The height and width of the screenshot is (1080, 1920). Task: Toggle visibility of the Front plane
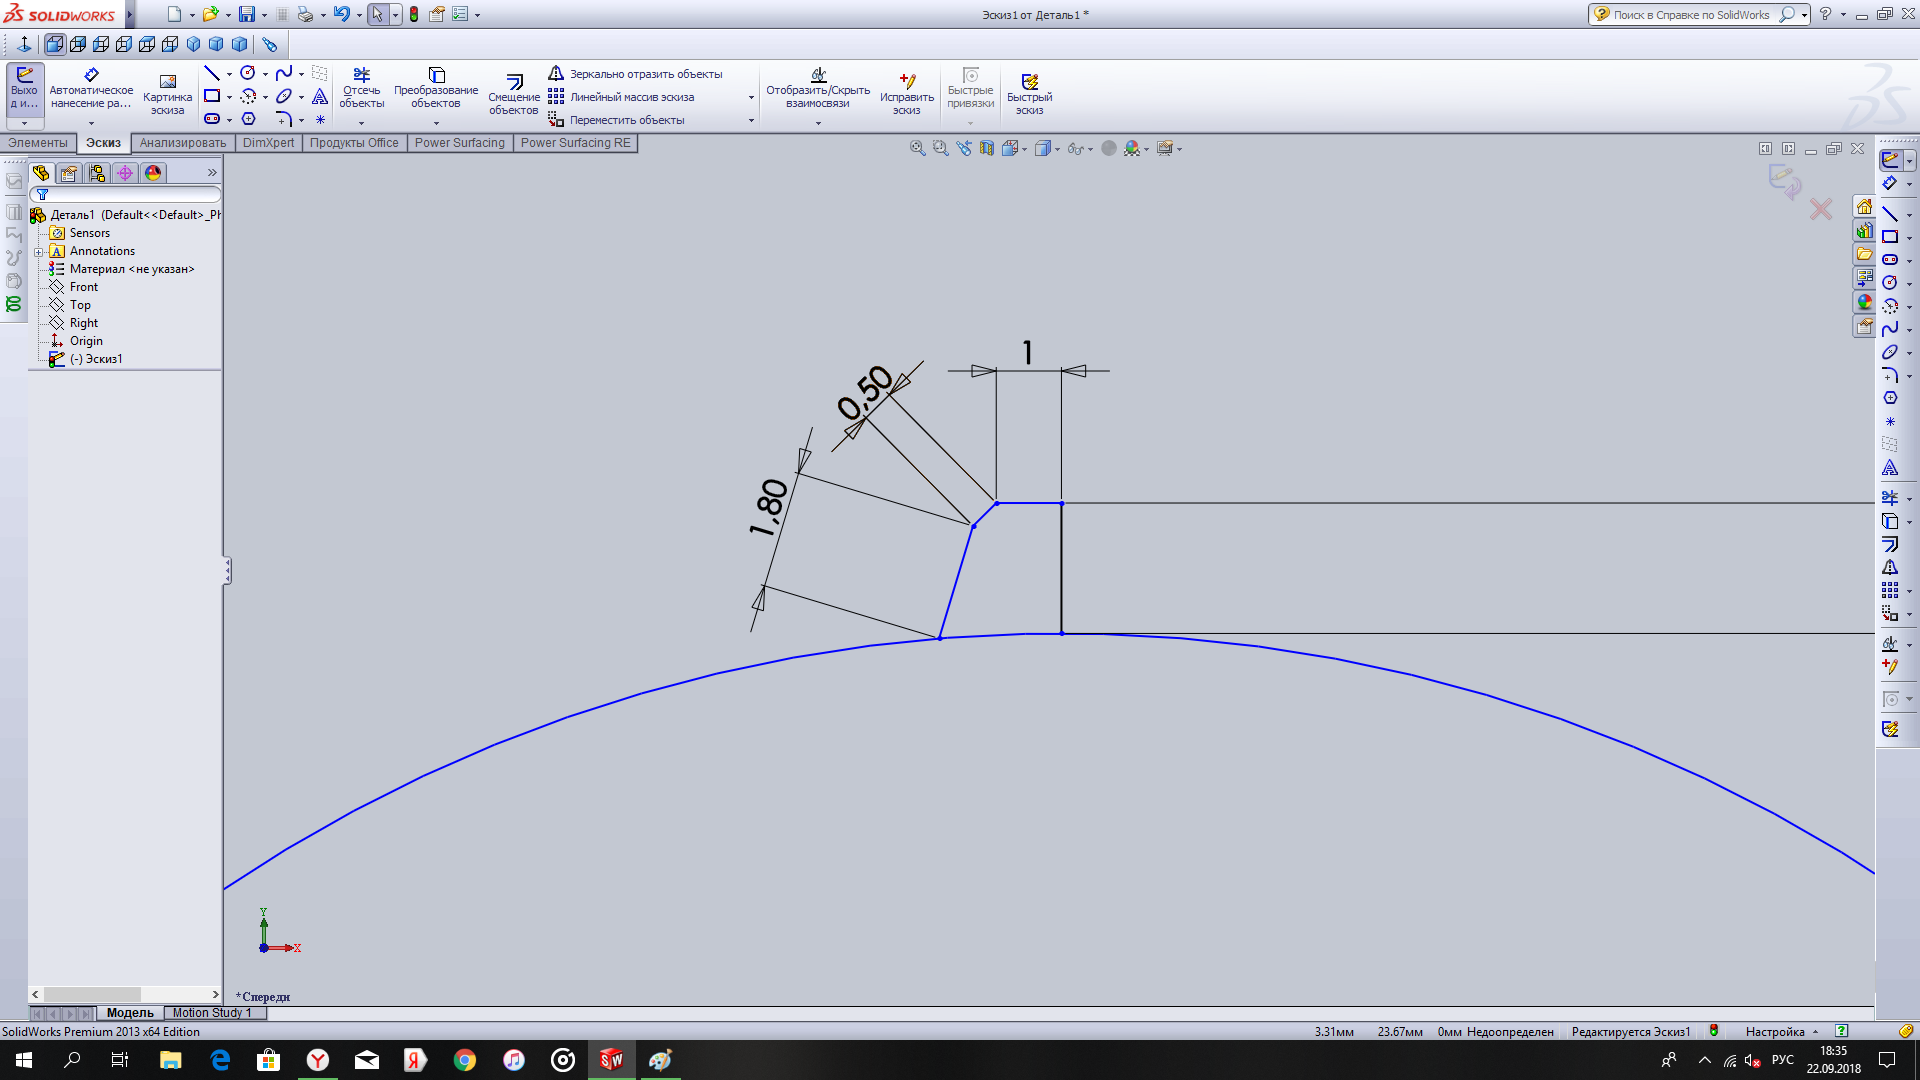coord(82,286)
